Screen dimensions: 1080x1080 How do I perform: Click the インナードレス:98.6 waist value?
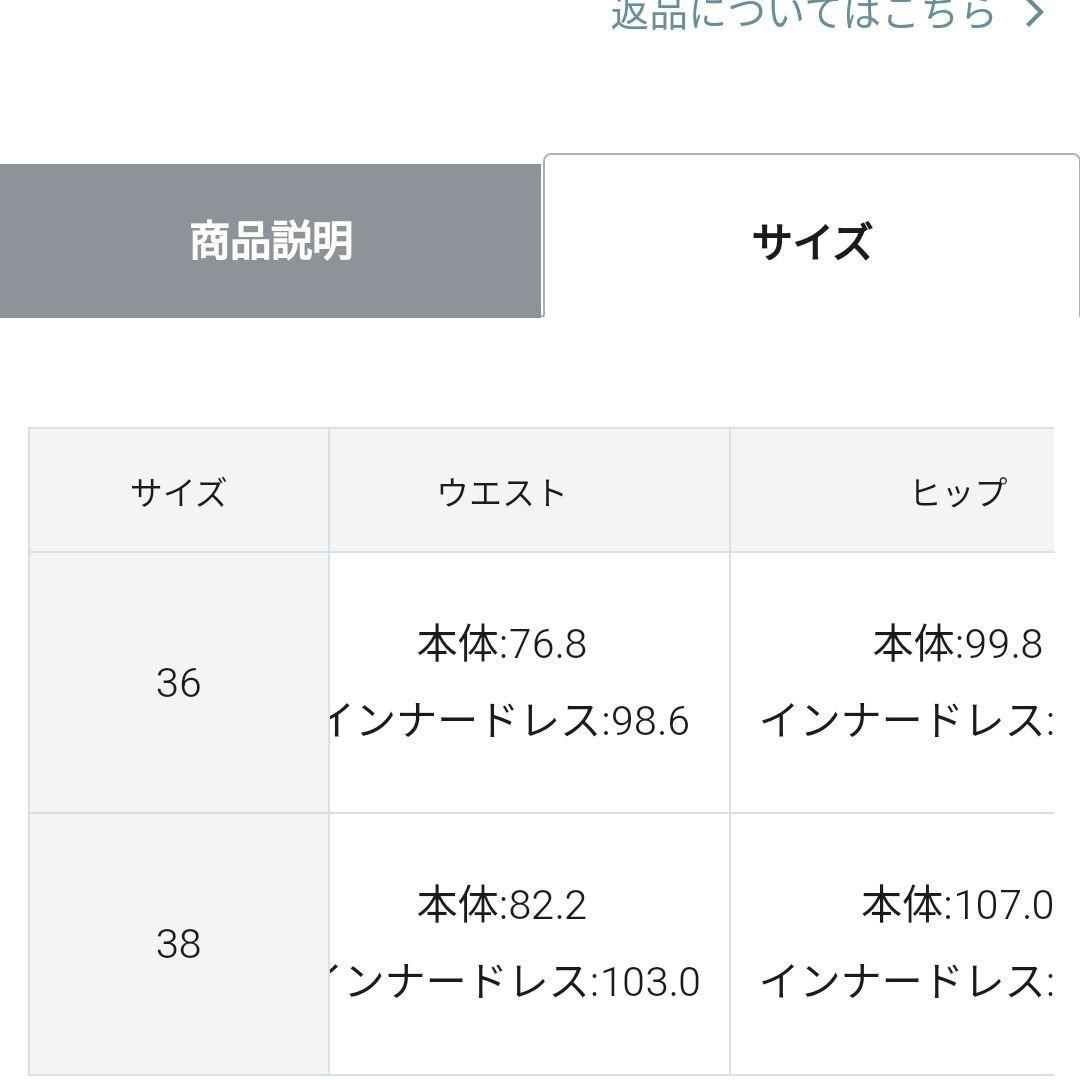pos(508,721)
